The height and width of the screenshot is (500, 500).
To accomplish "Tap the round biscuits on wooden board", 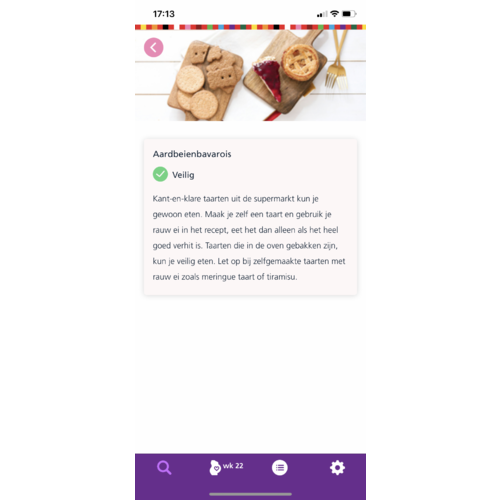I will (x=197, y=92).
